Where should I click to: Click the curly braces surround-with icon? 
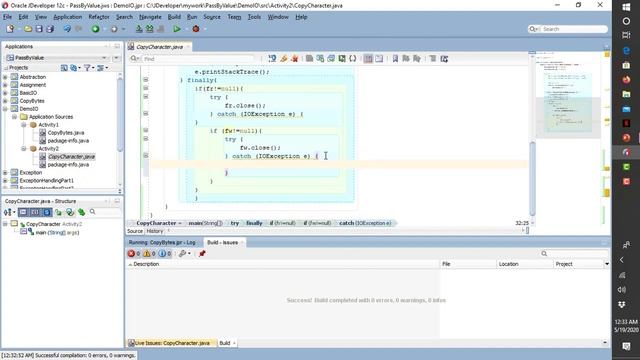pos(353,59)
